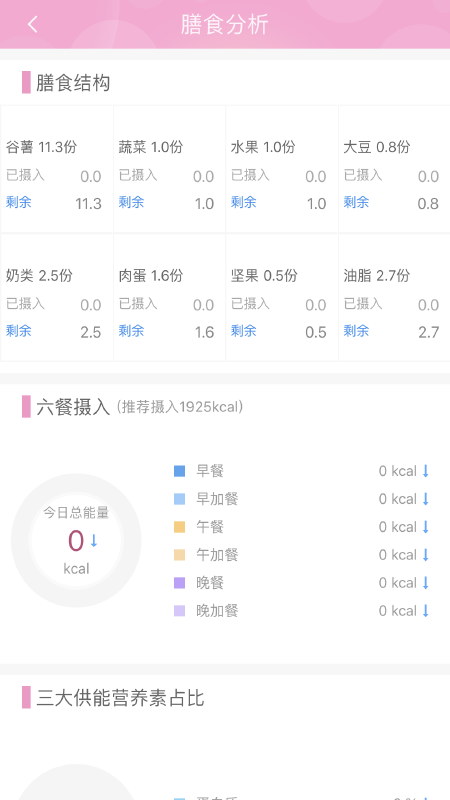Tap the 剩余 link under 坚果
This screenshot has width=450, height=800.
[x=243, y=331]
